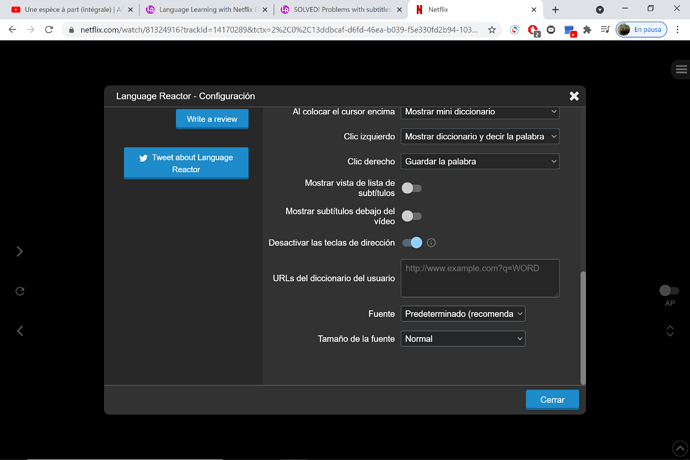Toggle 'Mostrar vista de lista de subtítulos'
Viewport: 690px width, 460px height.
[x=411, y=188]
